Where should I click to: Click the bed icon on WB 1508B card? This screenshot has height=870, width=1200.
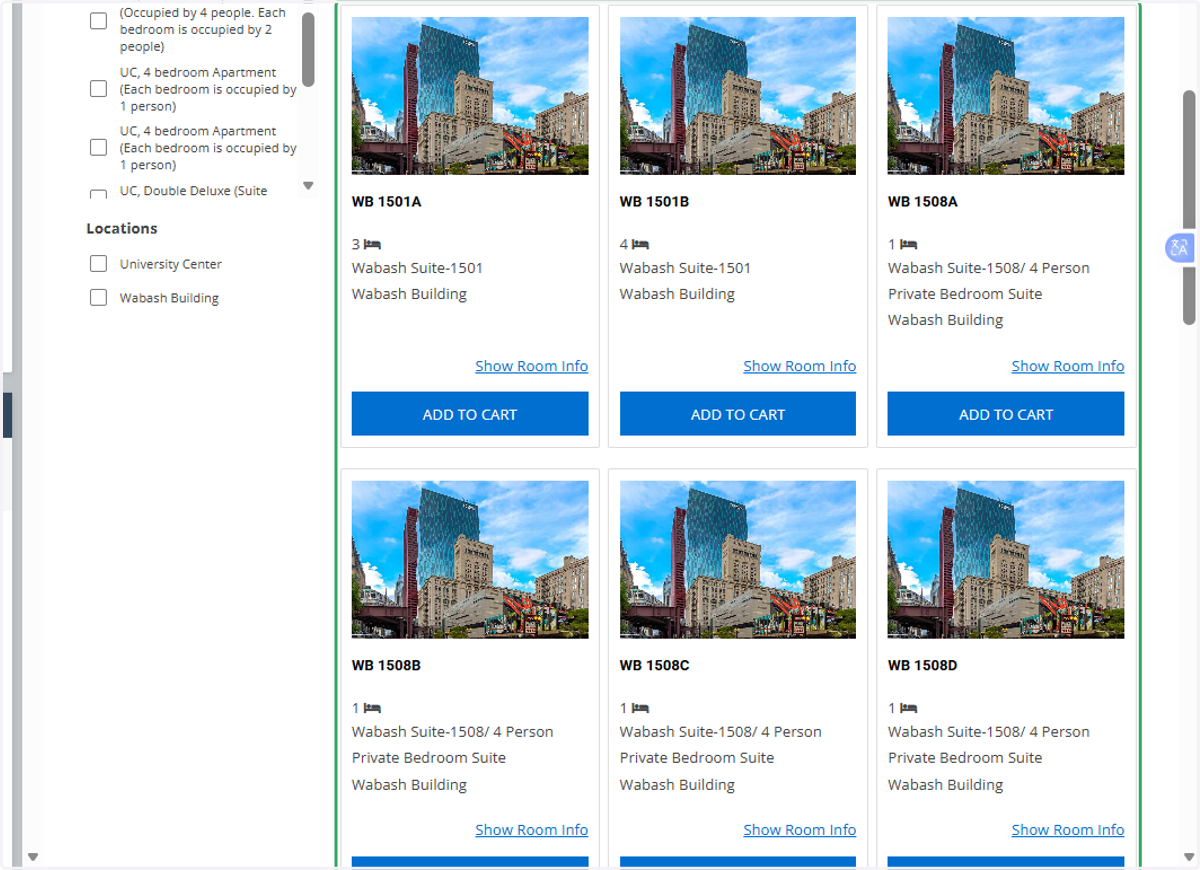click(x=372, y=708)
